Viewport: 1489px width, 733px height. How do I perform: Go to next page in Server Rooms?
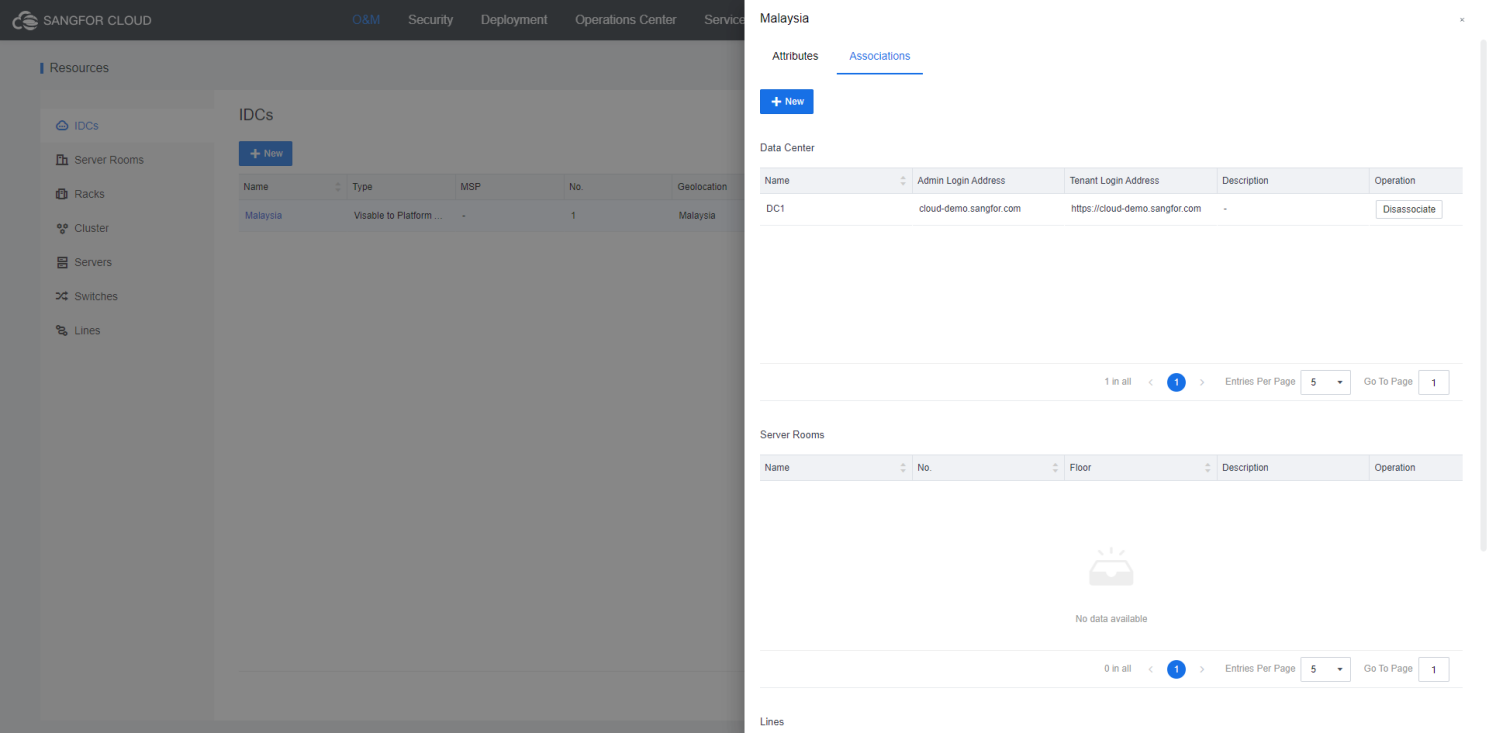[x=1202, y=669]
